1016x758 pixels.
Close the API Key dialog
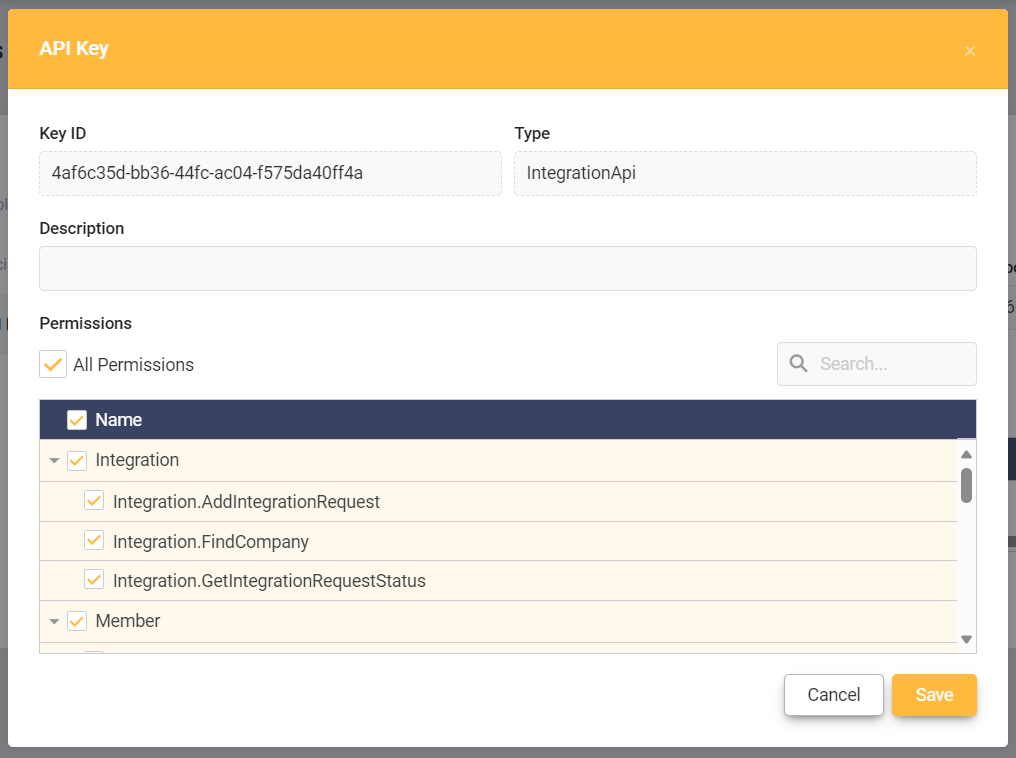(x=969, y=50)
